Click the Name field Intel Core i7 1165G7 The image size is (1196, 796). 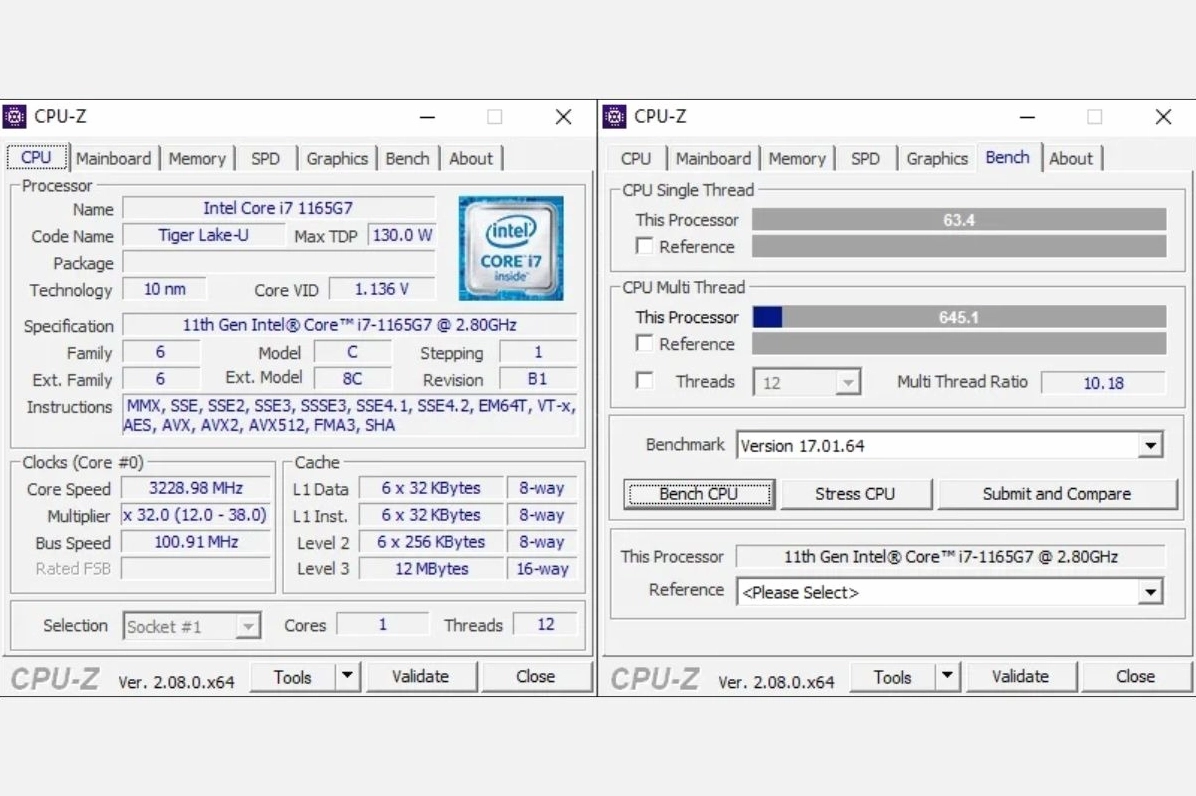pyautogui.click(x=278, y=208)
